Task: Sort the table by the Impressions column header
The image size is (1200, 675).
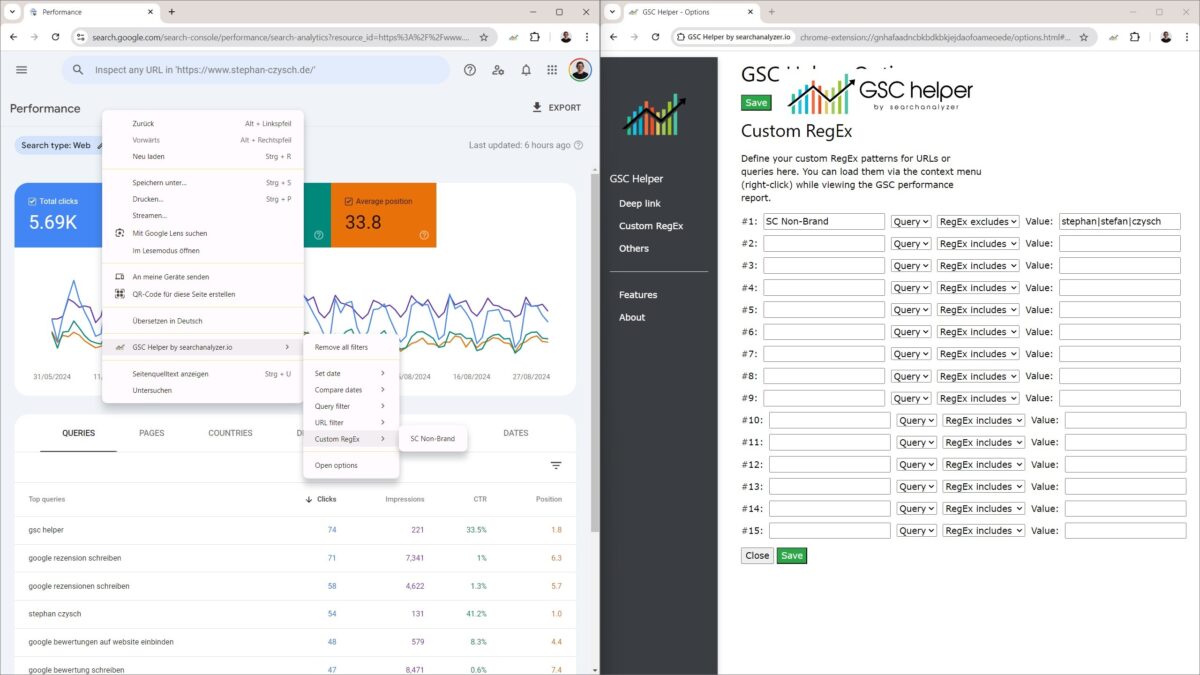Action: click(405, 499)
